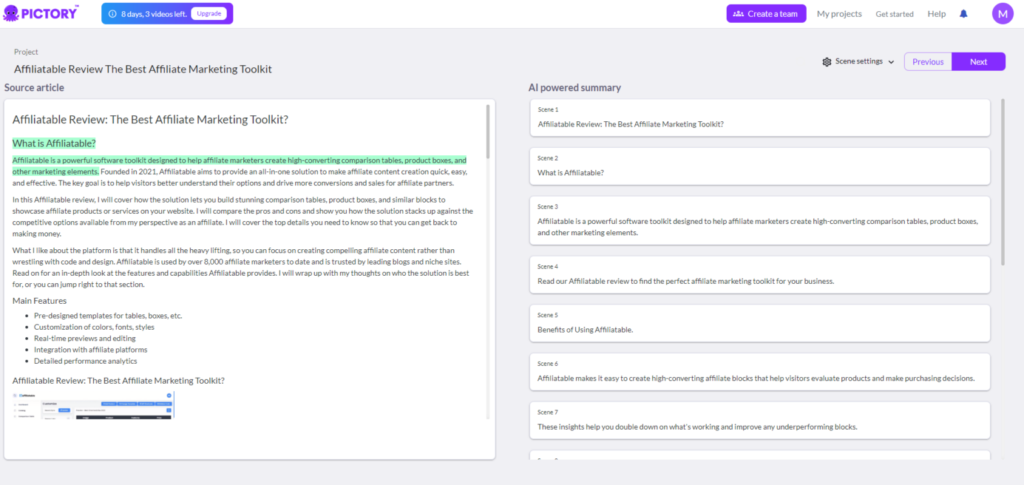1024x485 pixels.
Task: Click the info icon in trial banner
Action: click(112, 14)
